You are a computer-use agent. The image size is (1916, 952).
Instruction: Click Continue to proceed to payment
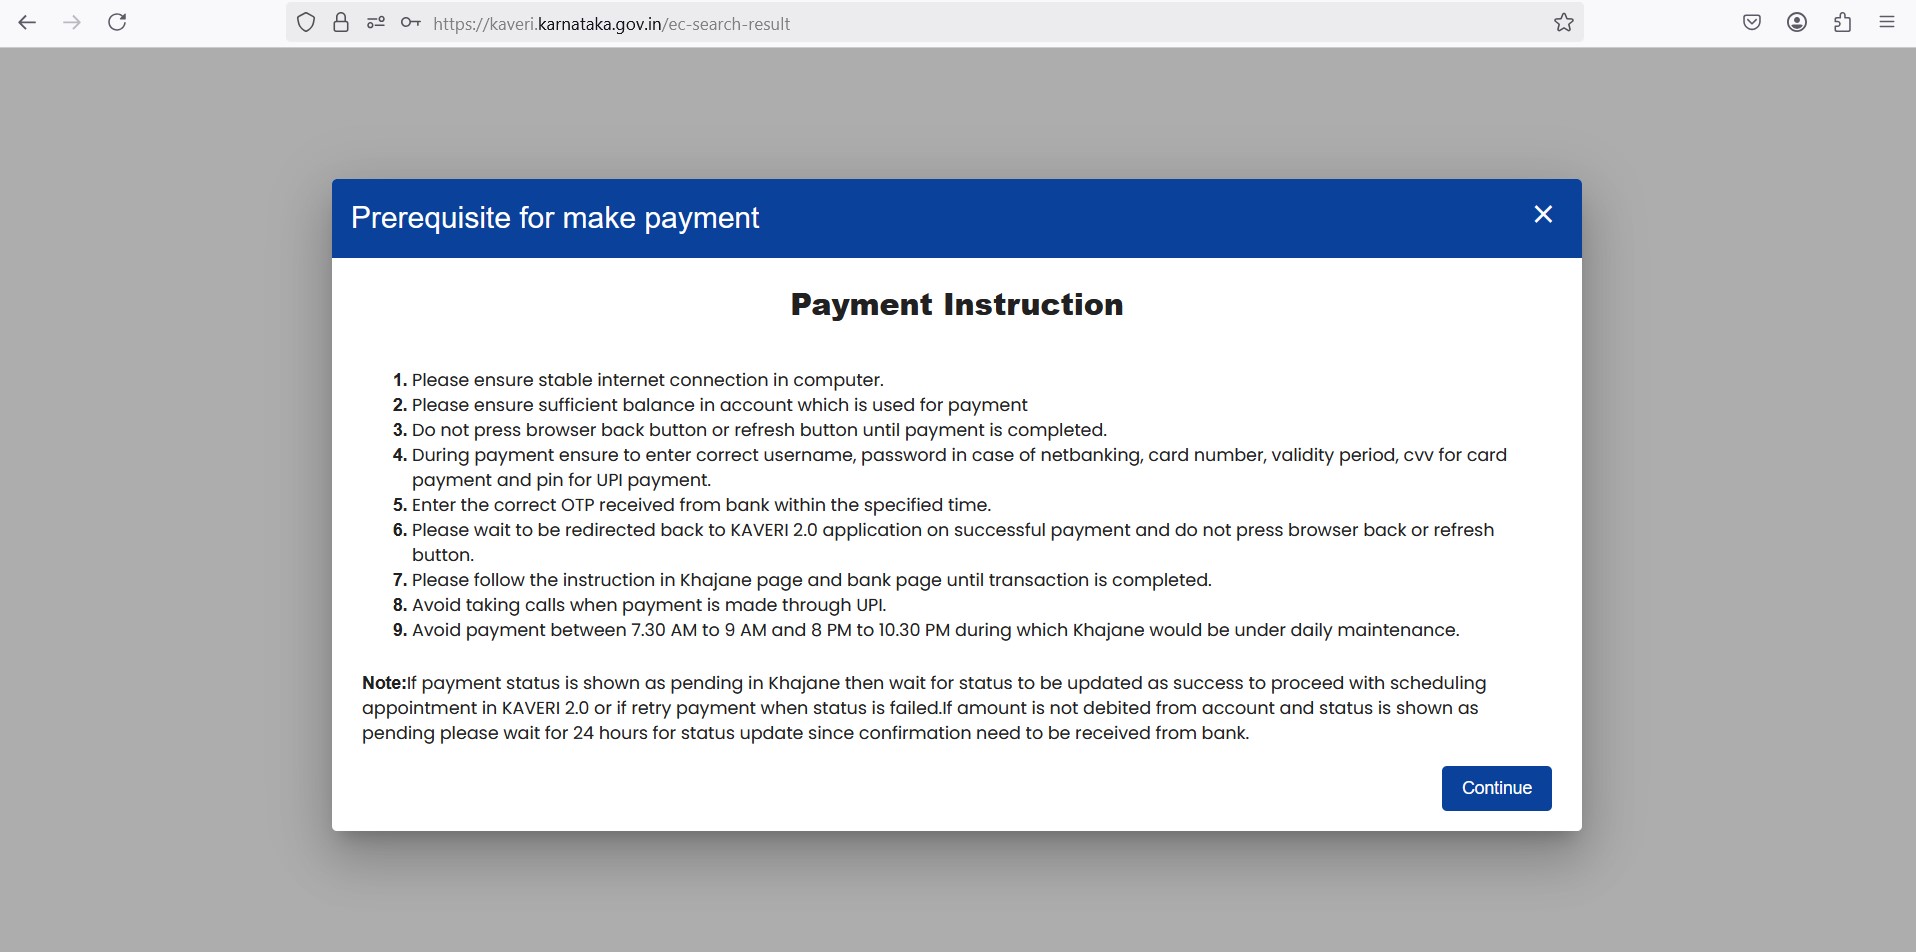pyautogui.click(x=1496, y=788)
